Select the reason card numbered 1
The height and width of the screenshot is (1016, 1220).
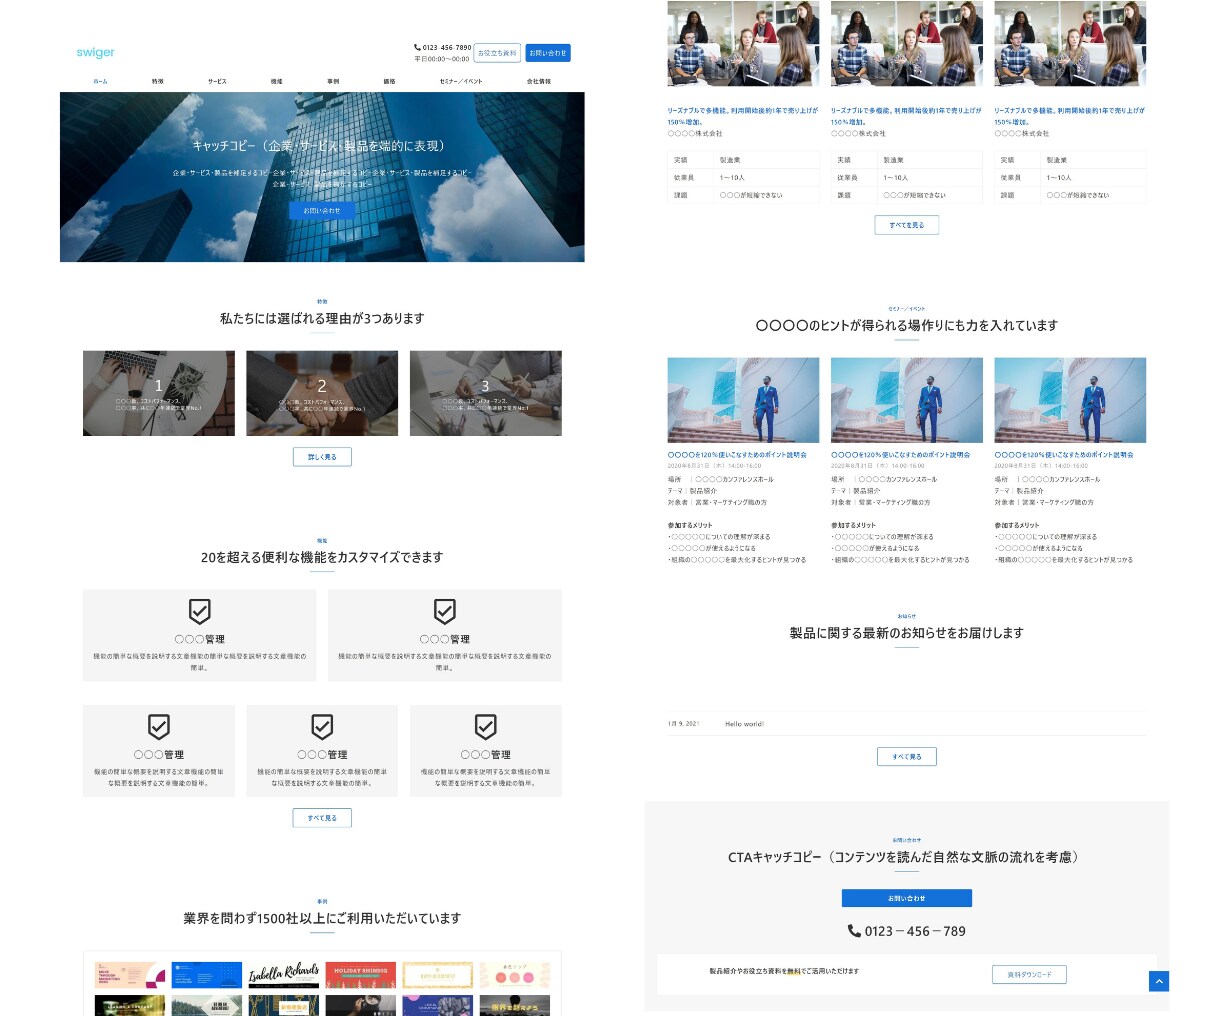click(159, 393)
